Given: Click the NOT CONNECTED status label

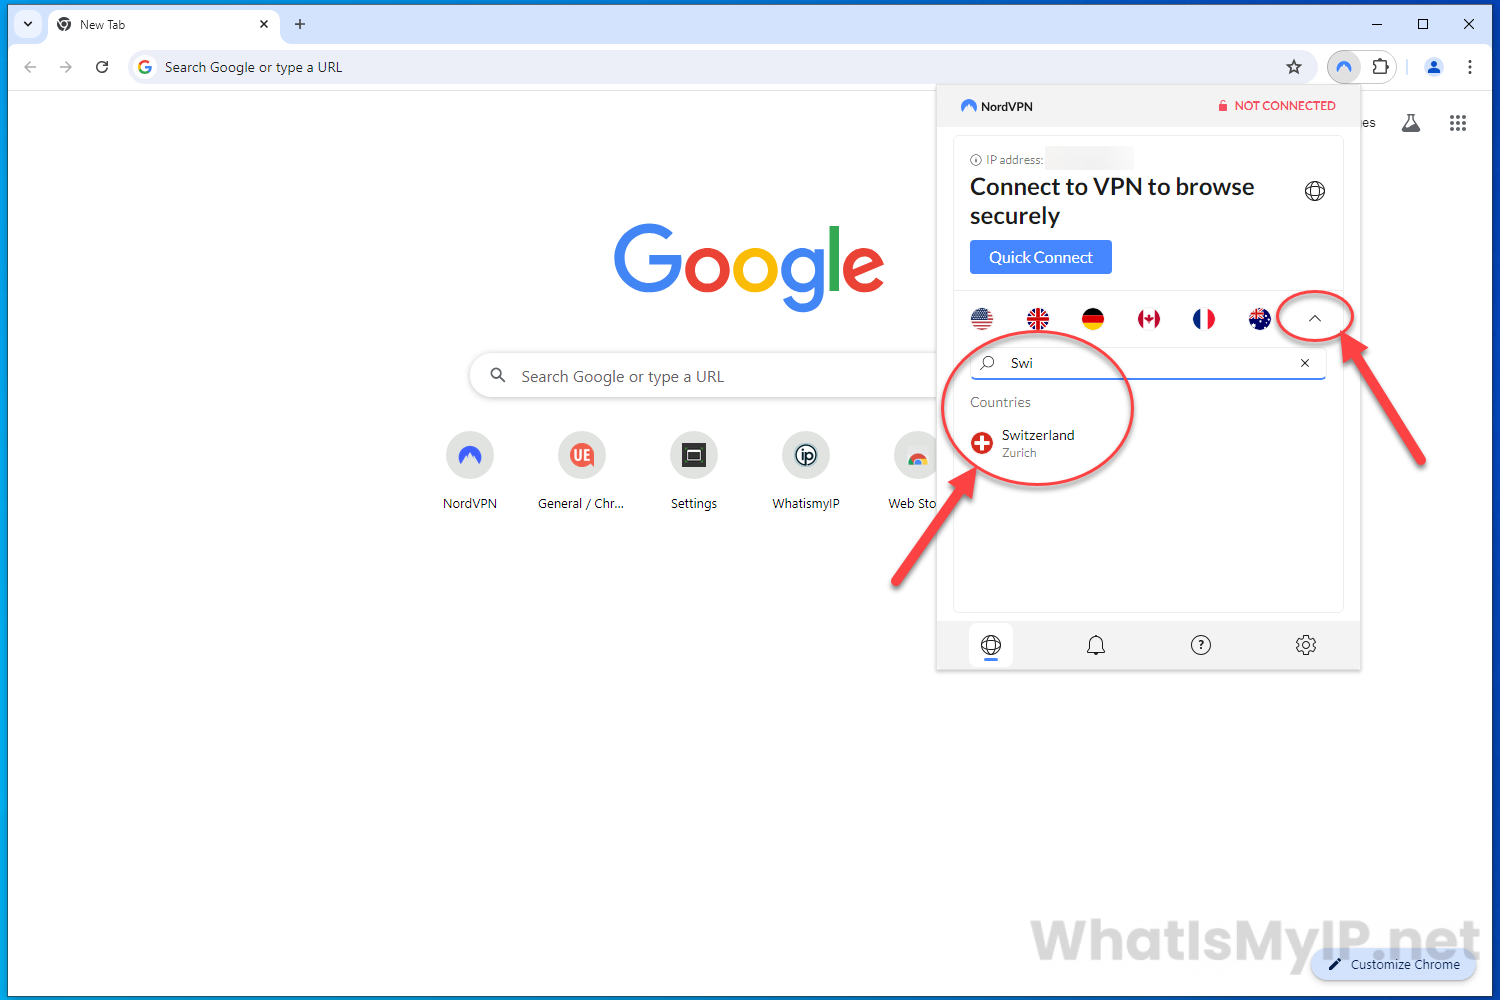Looking at the screenshot, I should coord(1276,106).
